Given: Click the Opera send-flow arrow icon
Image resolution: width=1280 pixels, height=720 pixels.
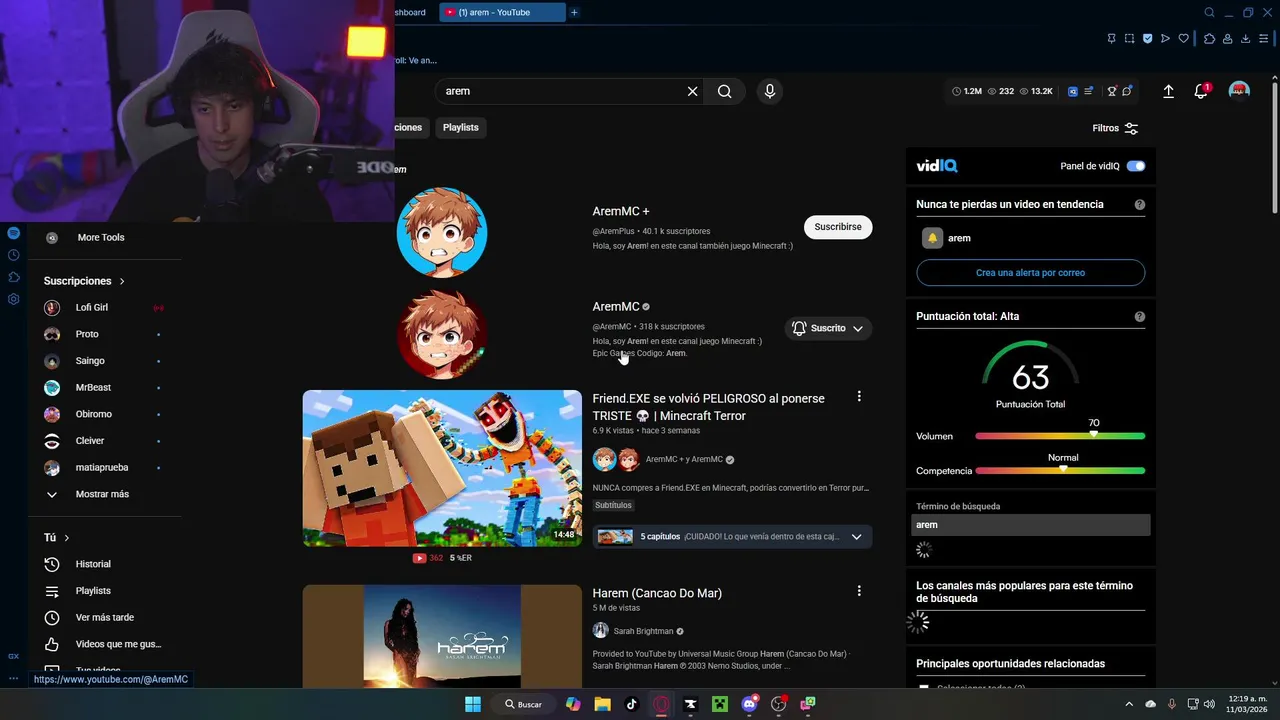Looking at the screenshot, I should 1165,39.
